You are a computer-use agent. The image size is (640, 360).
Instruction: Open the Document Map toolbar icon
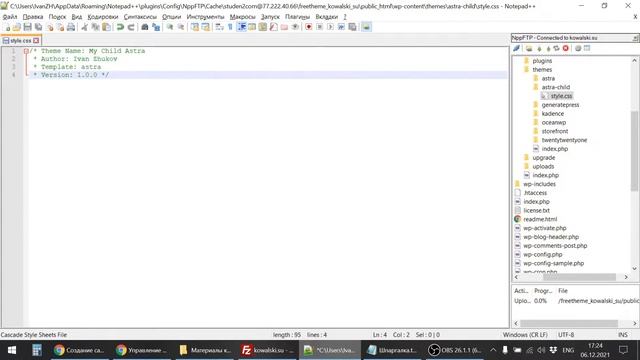click(x=263, y=27)
